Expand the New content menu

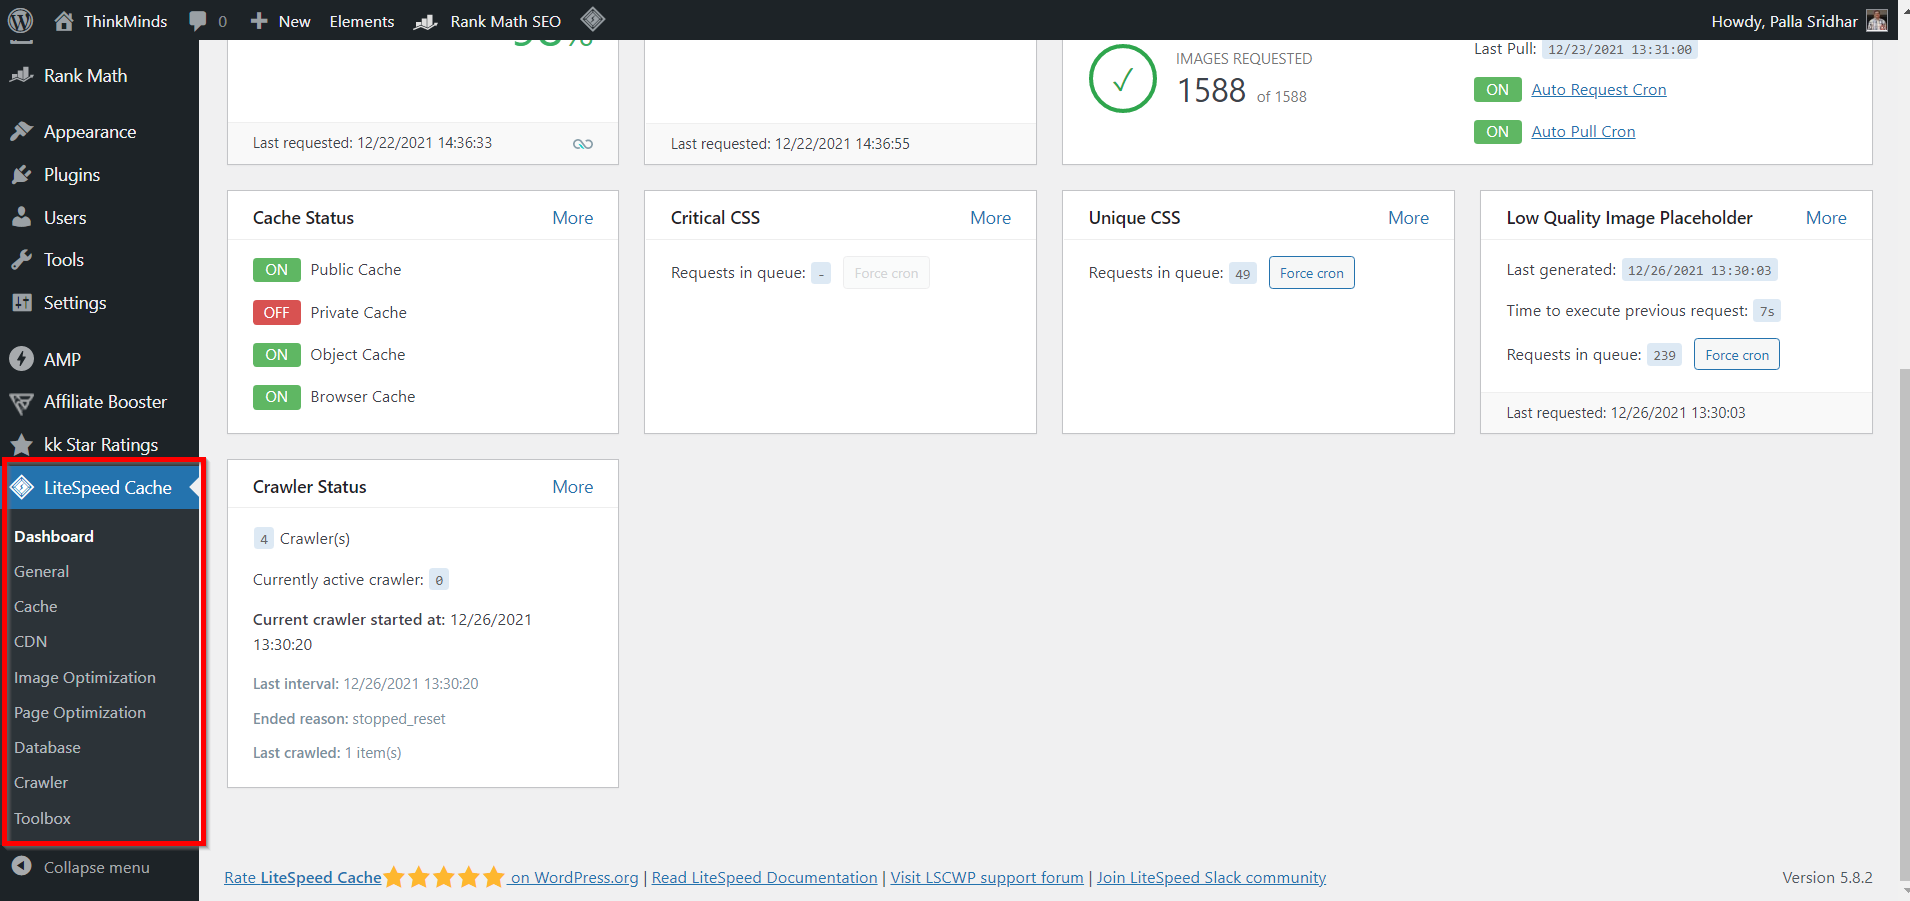click(x=281, y=21)
